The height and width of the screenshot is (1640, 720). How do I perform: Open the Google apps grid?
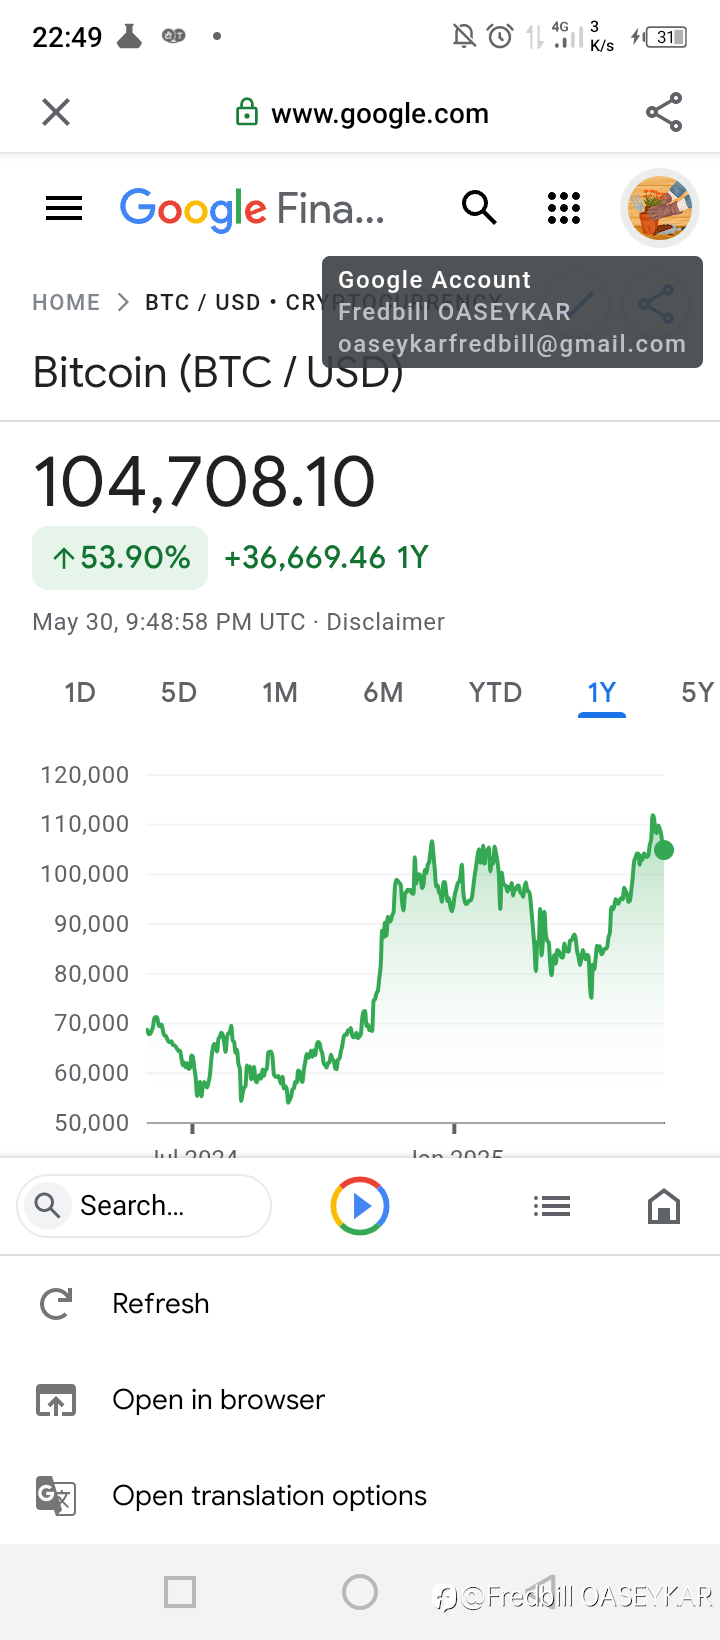tap(564, 208)
